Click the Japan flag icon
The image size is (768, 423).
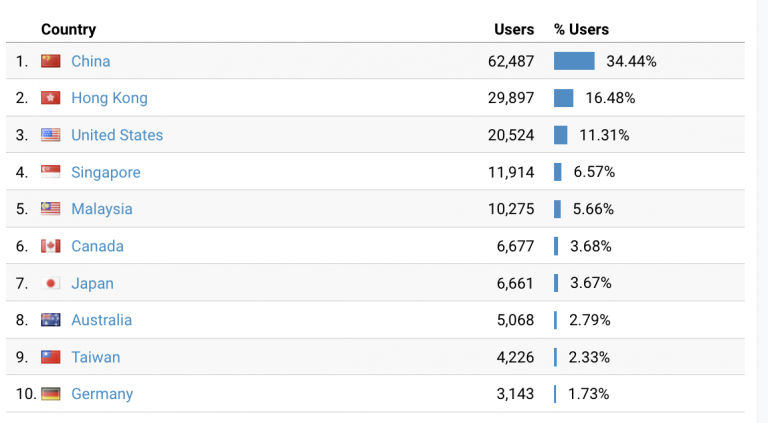[x=51, y=283]
